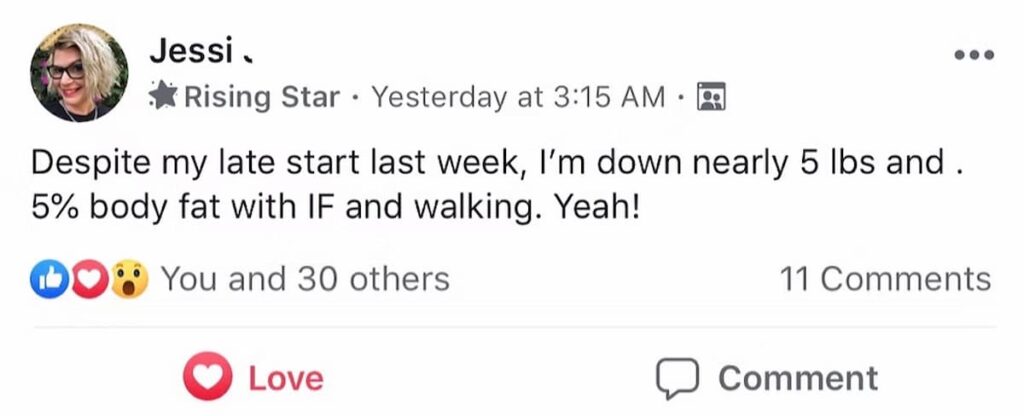
Task: View who reacted: You and 30 others
Action: click(304, 279)
